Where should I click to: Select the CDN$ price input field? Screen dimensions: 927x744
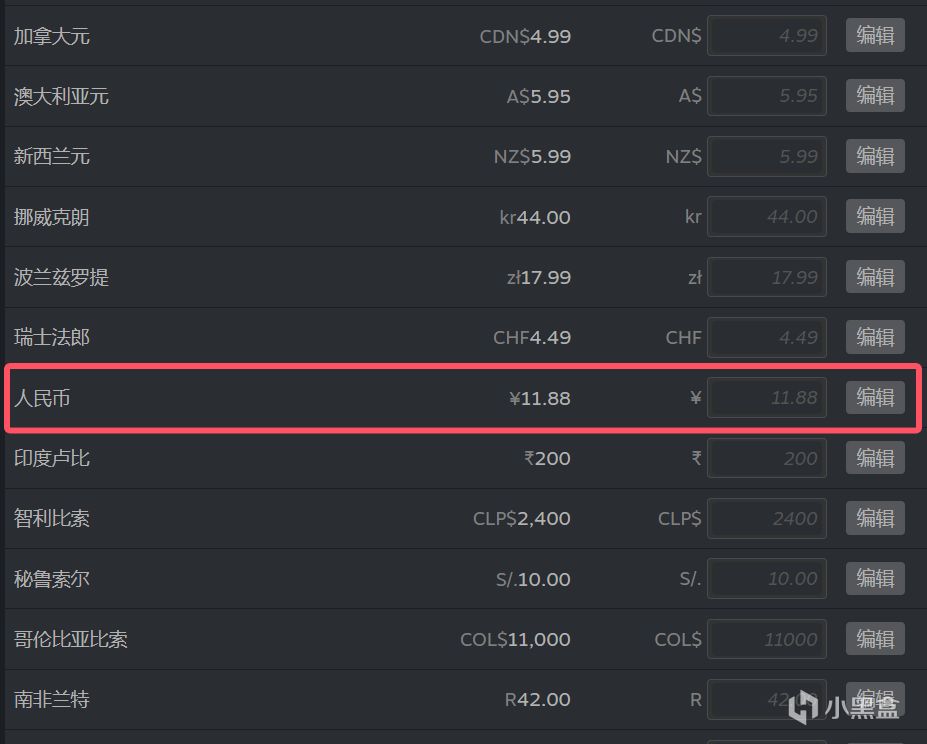(x=767, y=35)
